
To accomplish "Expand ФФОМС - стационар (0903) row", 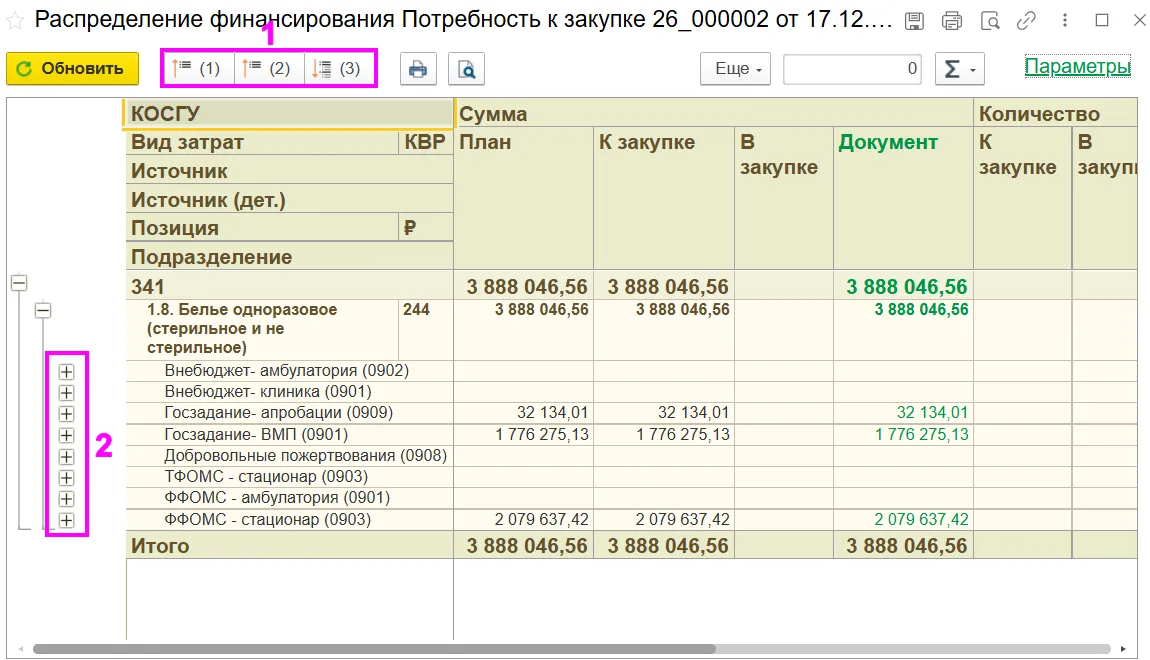I will point(66,521).
